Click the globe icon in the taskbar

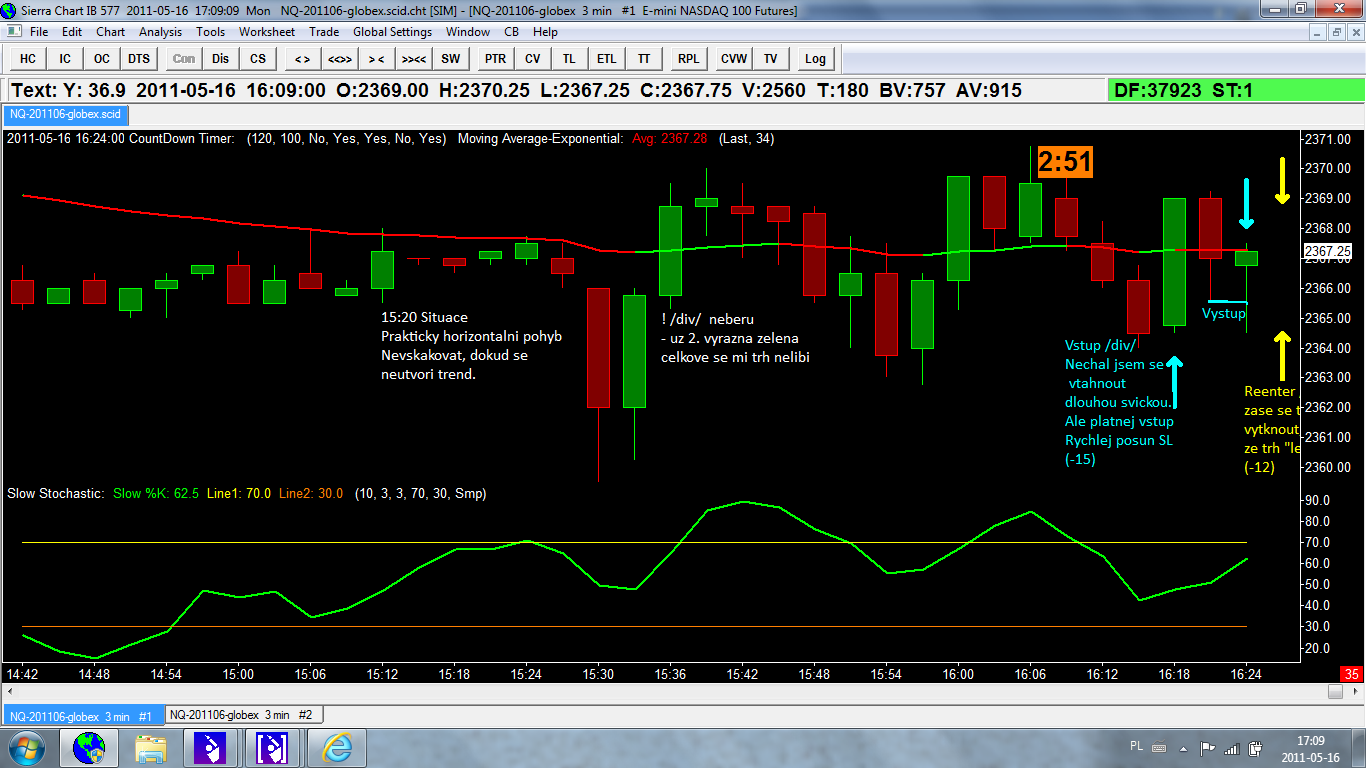(x=89, y=748)
